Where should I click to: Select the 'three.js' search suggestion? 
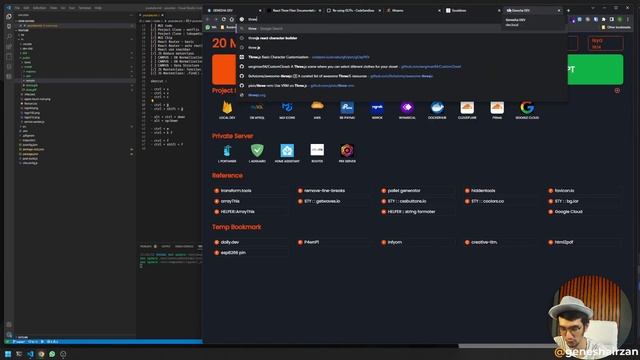[402, 47]
